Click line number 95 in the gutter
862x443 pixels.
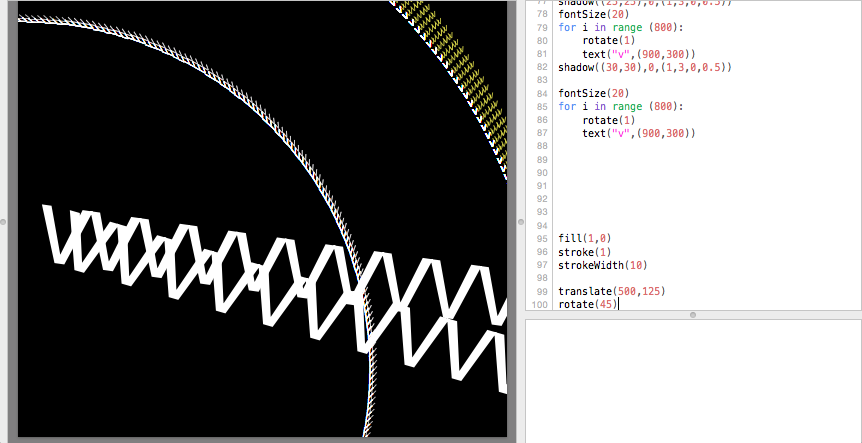[x=541, y=238]
